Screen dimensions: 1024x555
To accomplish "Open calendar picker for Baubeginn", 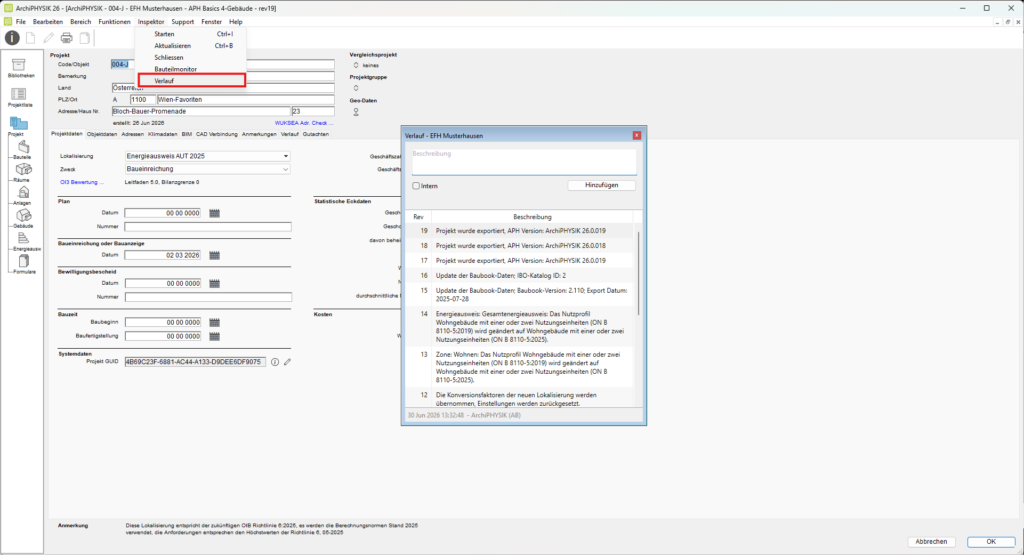I will click(214, 323).
